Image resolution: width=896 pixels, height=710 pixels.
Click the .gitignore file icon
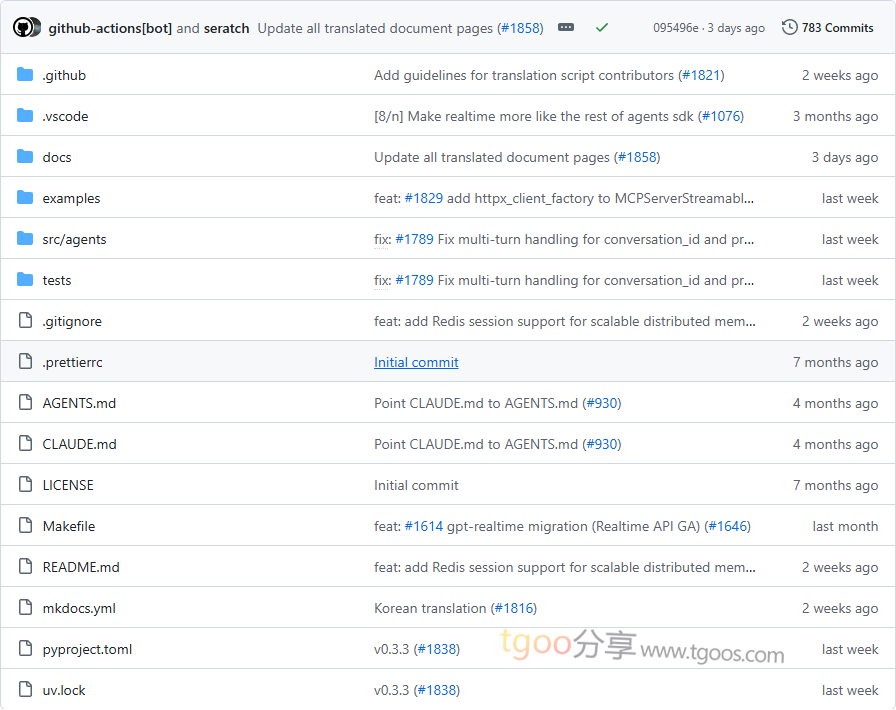coord(25,321)
